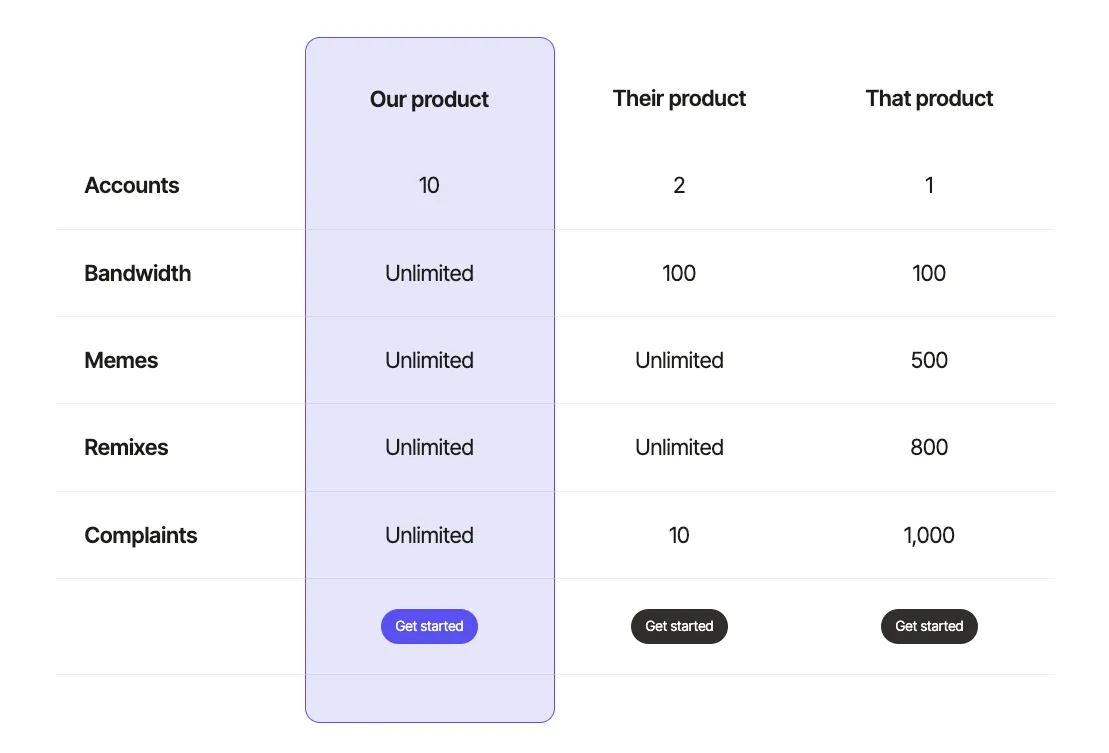This screenshot has height=753, width=1109.
Task: Click the '500' memes value under That product
Action: 929,360
